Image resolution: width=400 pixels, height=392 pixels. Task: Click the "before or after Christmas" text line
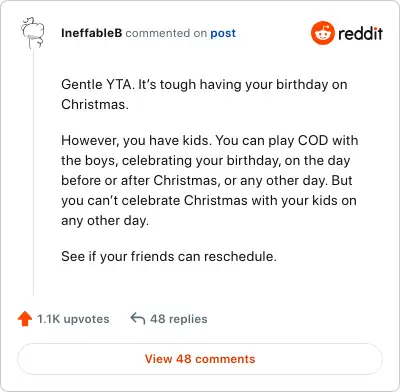pos(207,180)
